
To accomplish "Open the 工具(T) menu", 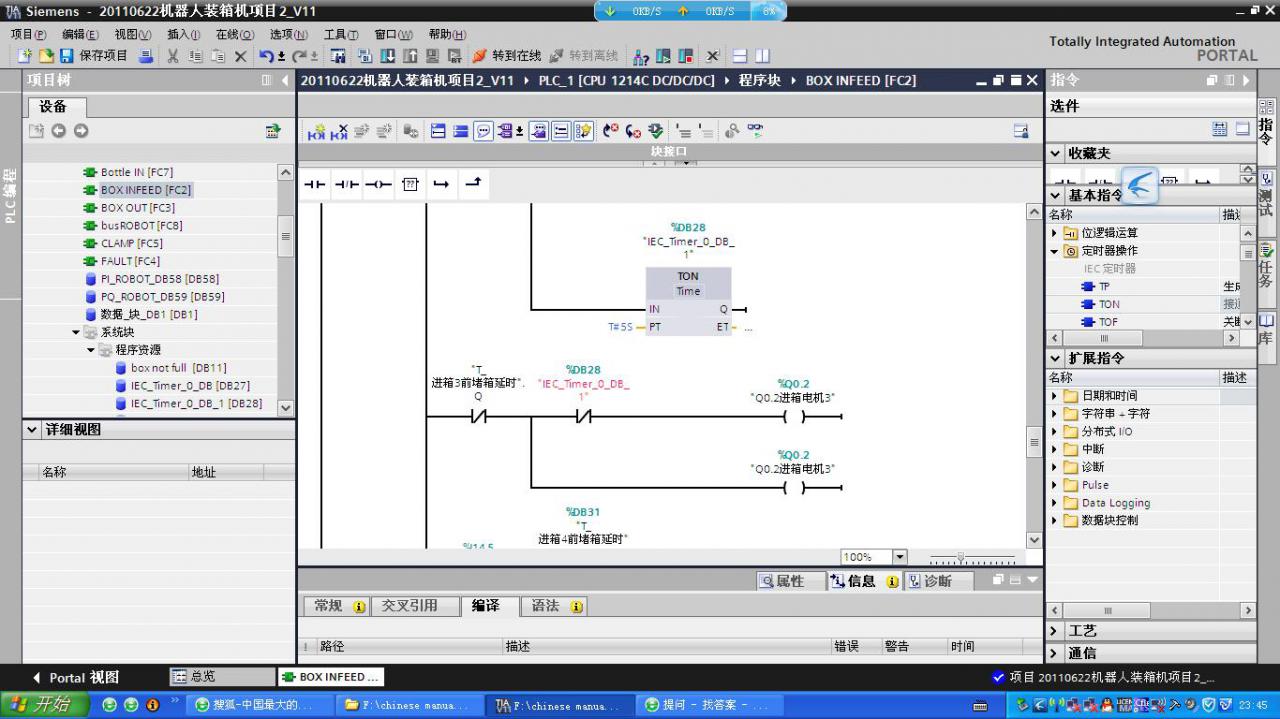I will pos(341,34).
